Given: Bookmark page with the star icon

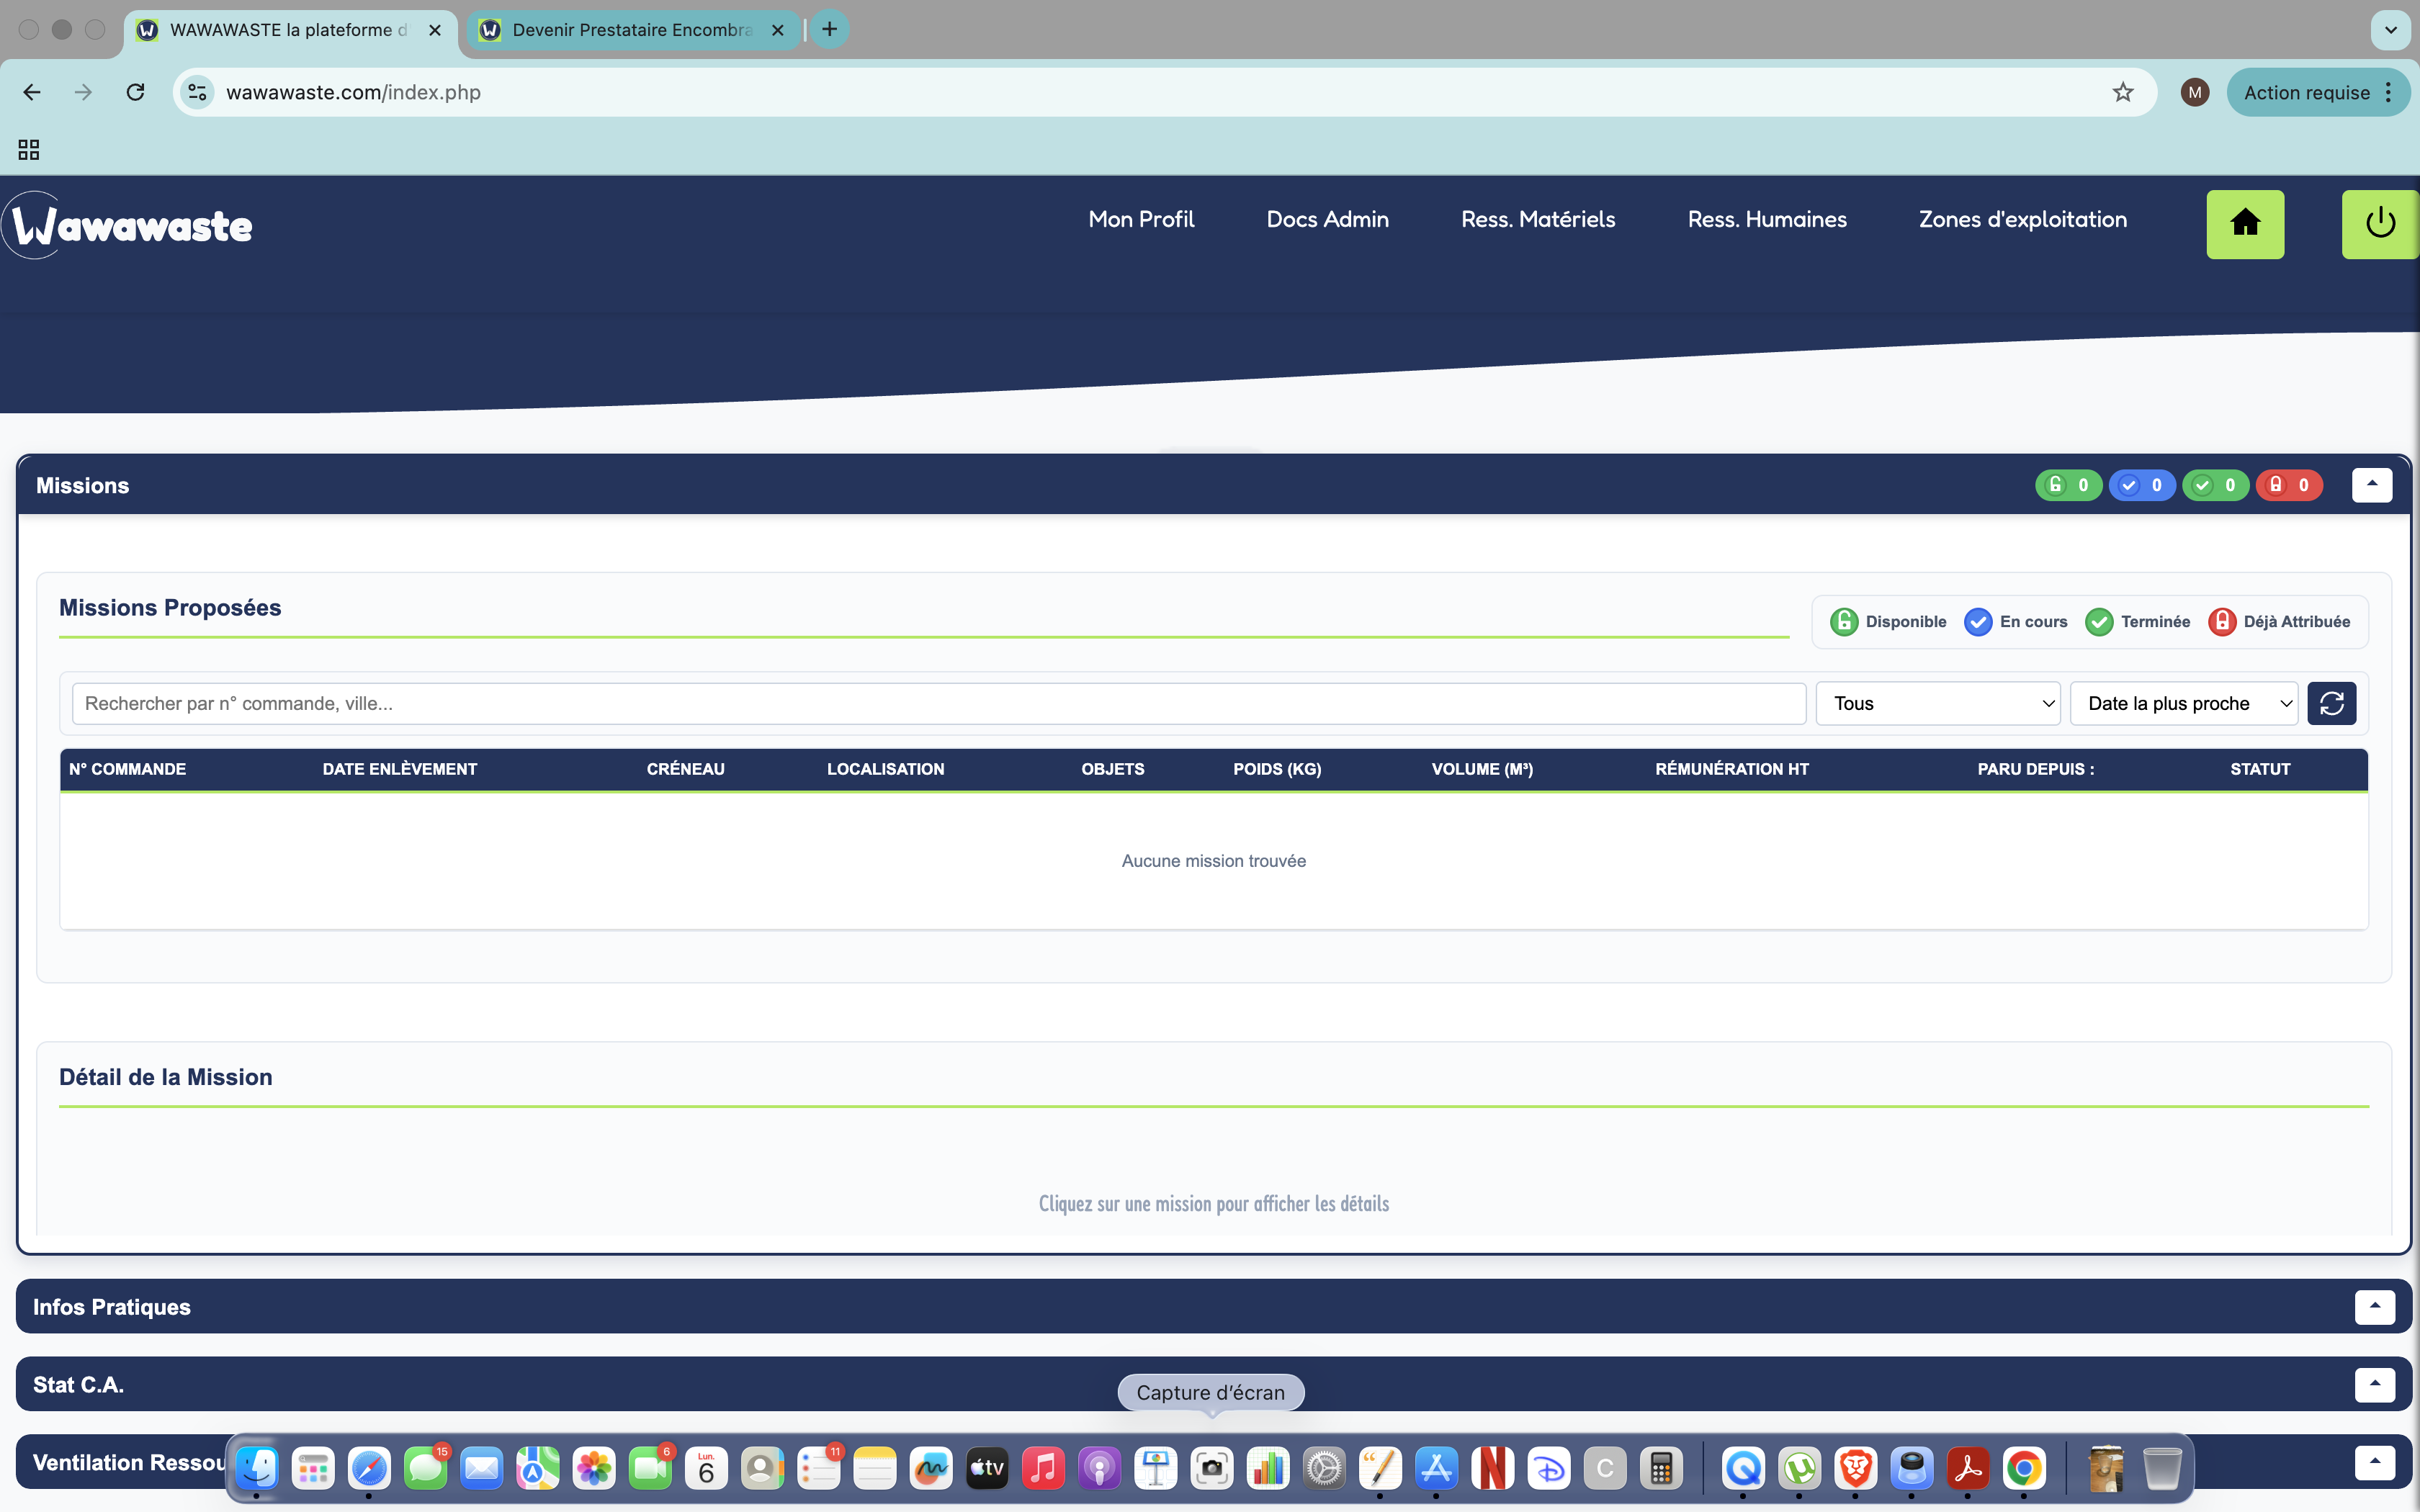Looking at the screenshot, I should tap(2122, 92).
